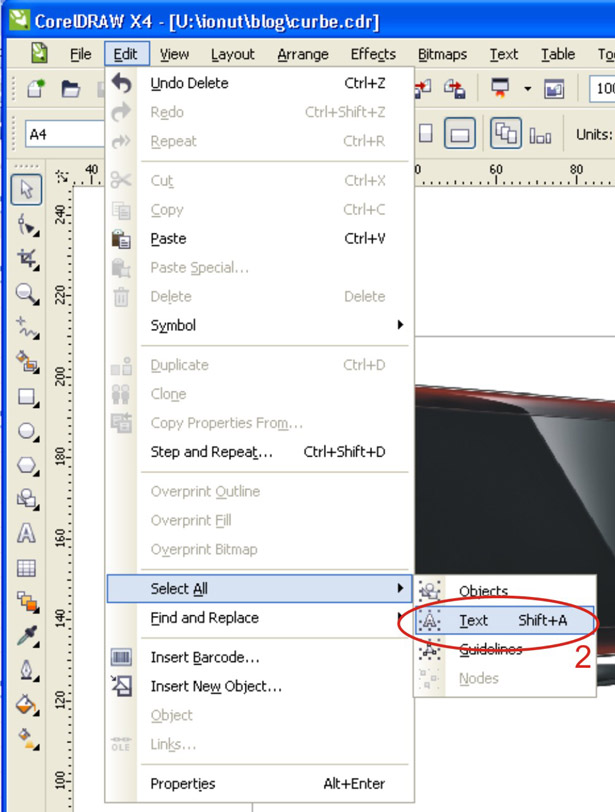Image resolution: width=615 pixels, height=812 pixels.
Task: Select the Interactive Fill tool
Action: [x=26, y=739]
